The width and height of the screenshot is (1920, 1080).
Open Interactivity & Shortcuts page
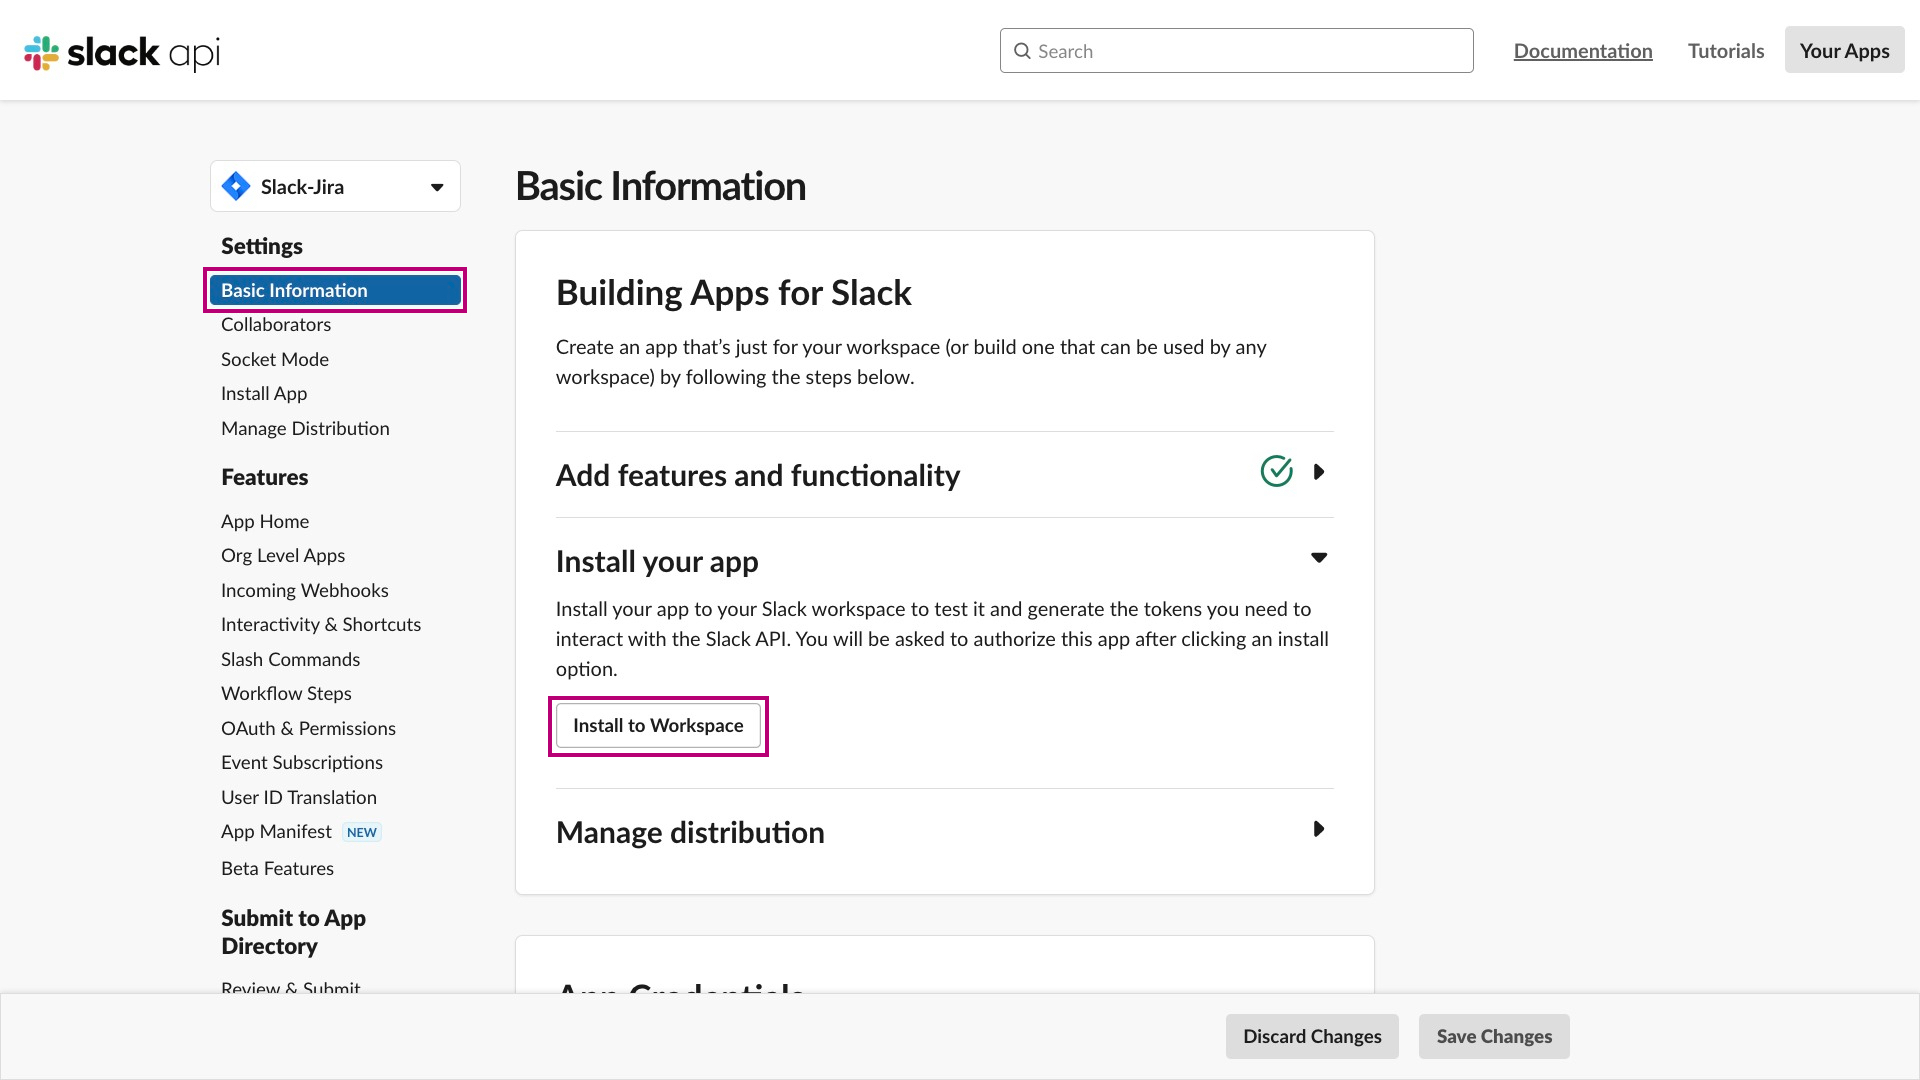point(321,625)
